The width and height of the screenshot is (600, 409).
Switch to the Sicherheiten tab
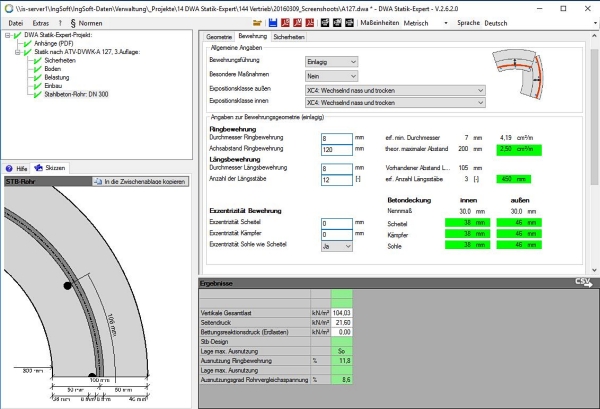[x=290, y=35]
